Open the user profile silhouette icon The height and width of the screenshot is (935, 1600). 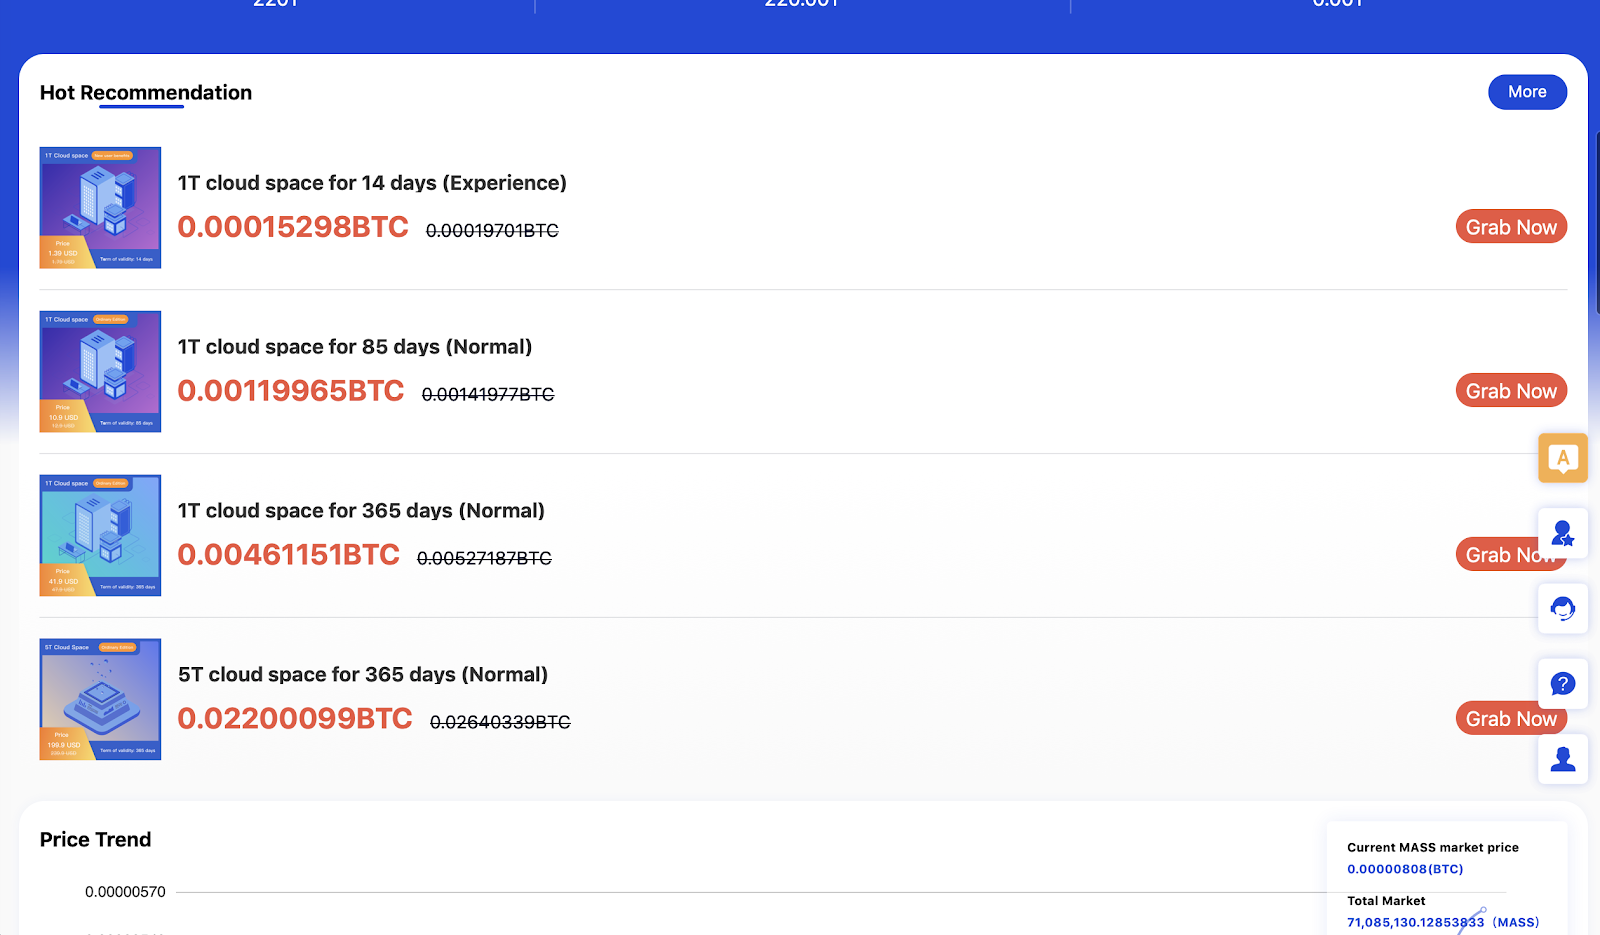pyautogui.click(x=1563, y=759)
